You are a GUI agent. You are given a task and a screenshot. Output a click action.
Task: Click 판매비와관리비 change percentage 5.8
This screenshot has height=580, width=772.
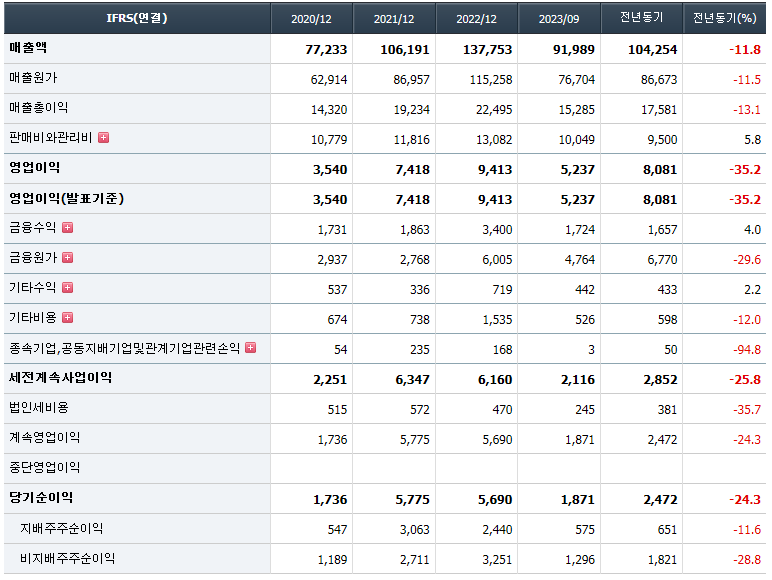(x=752, y=140)
